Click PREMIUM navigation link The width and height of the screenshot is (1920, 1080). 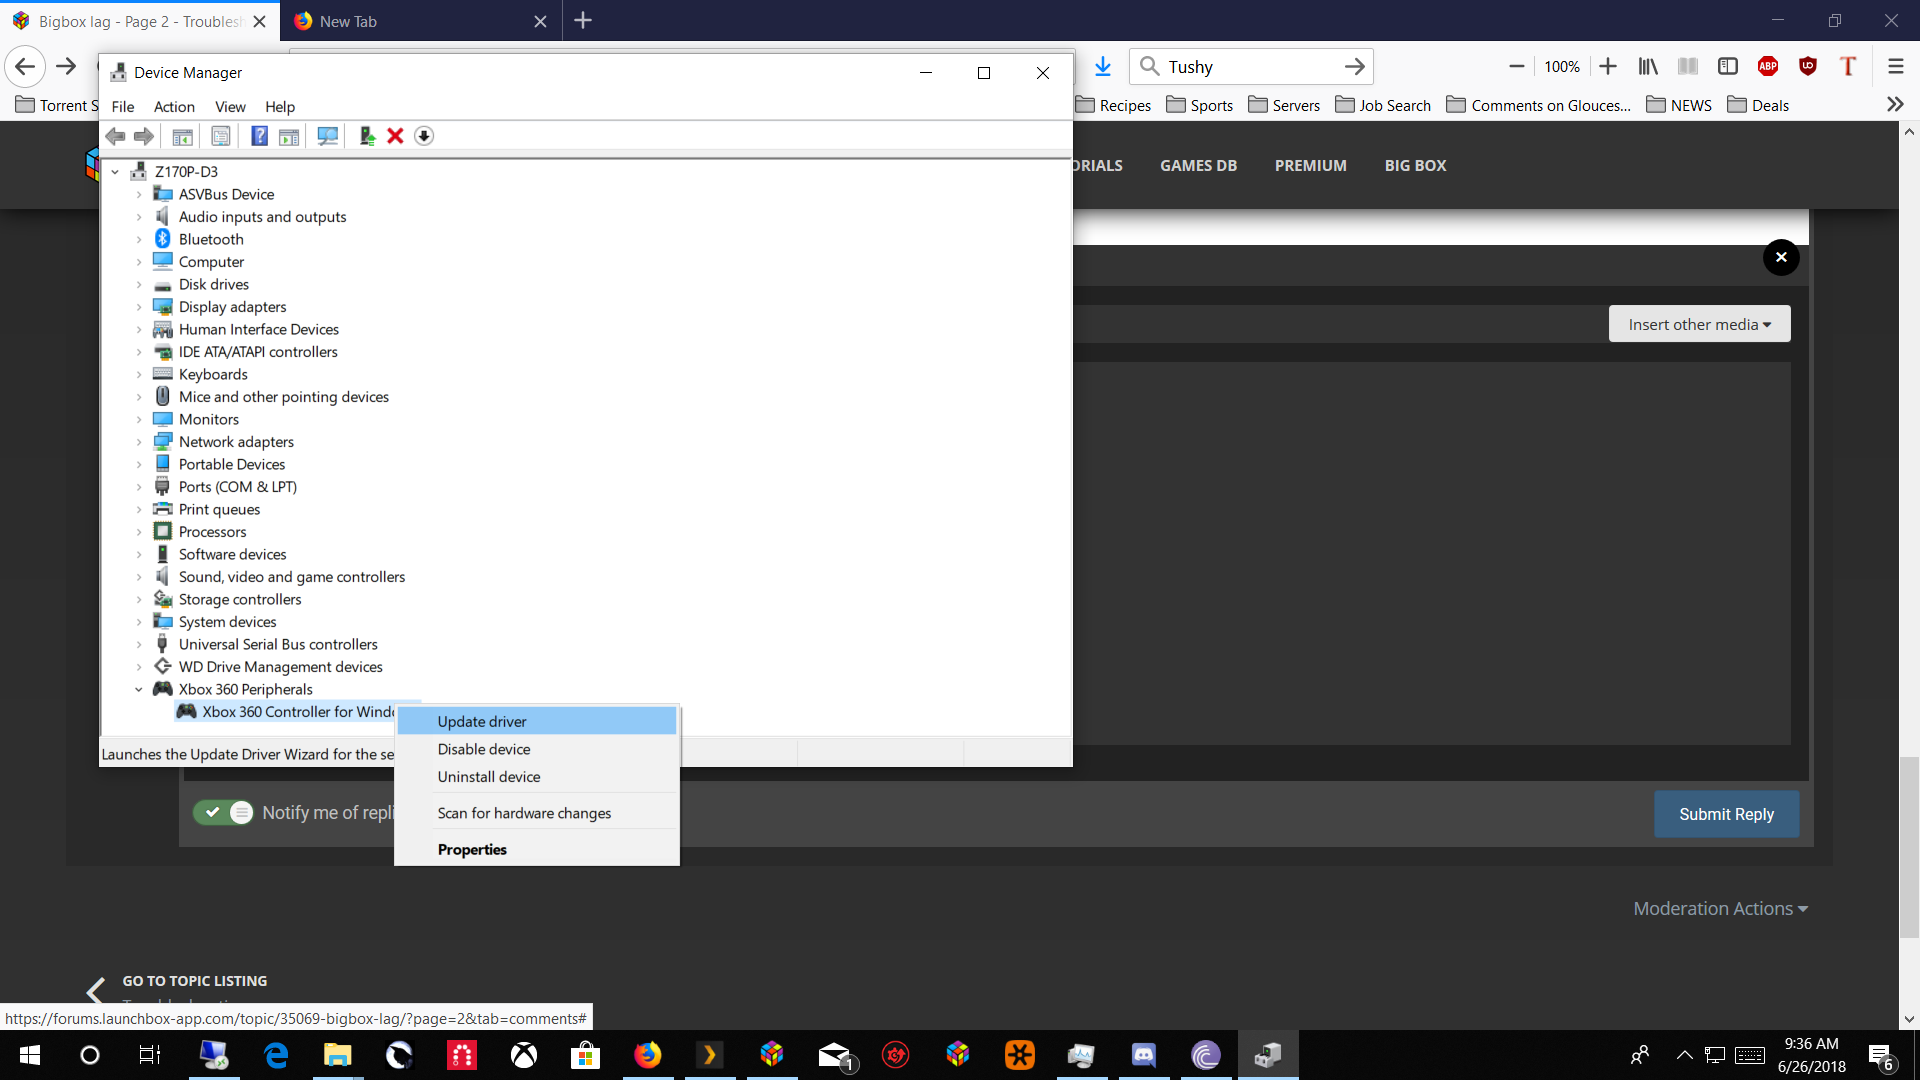(1310, 165)
